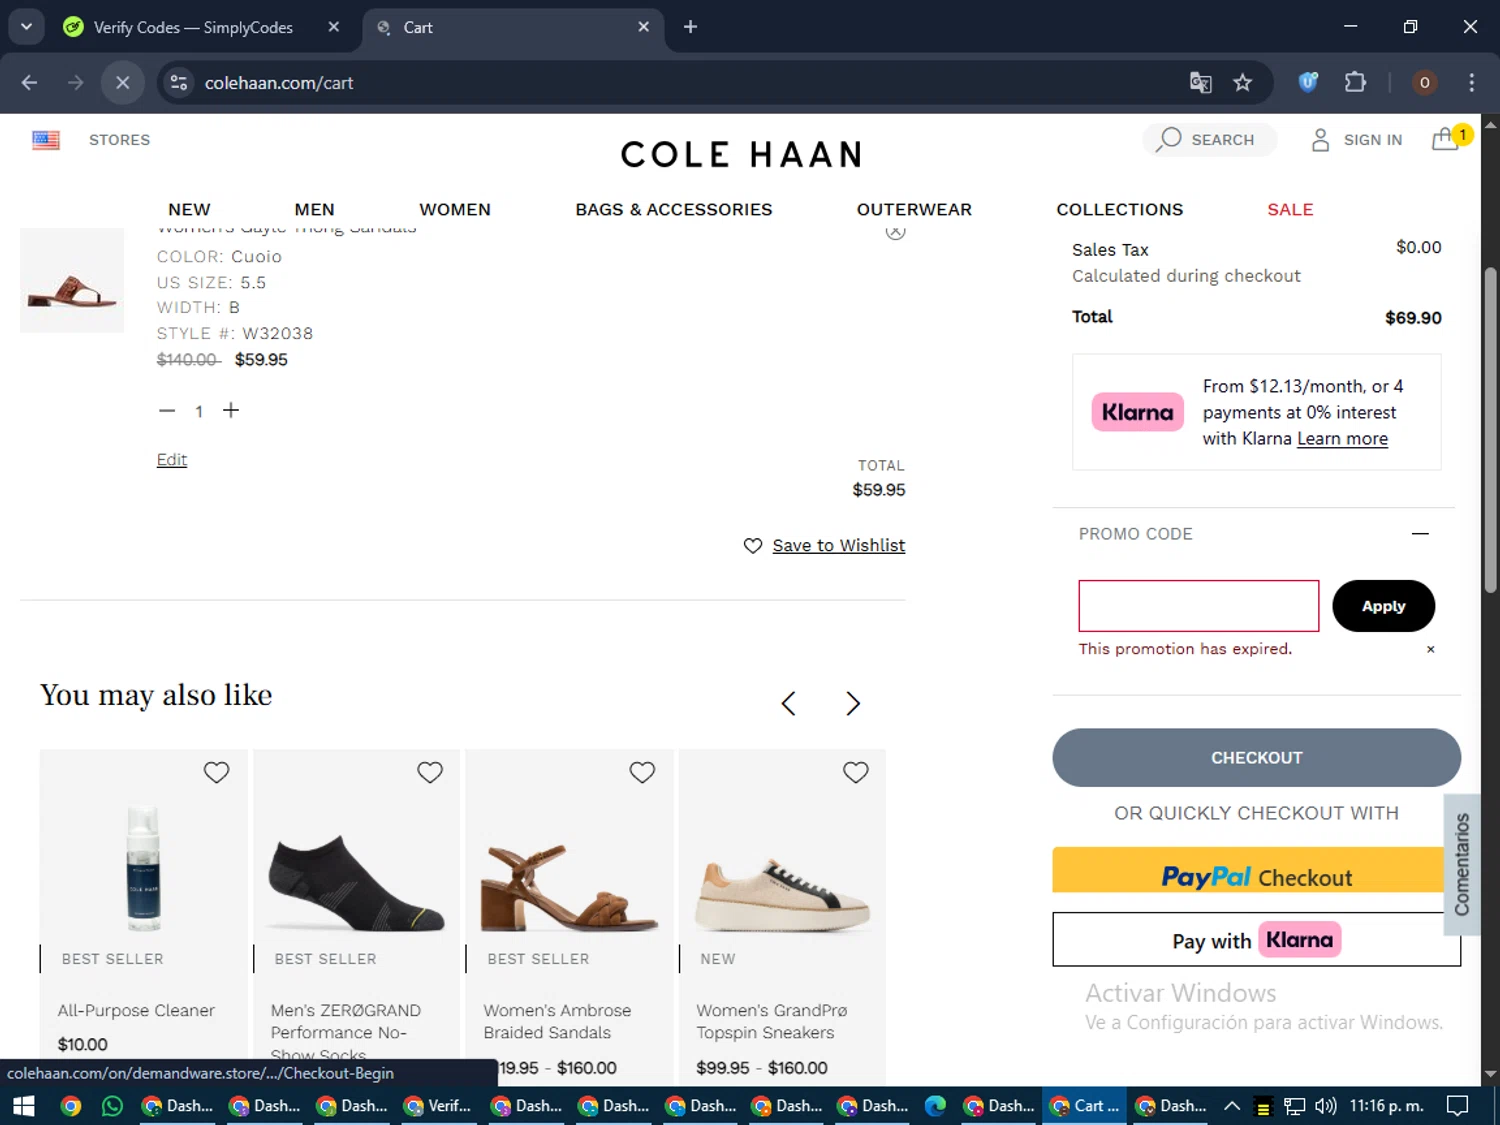Viewport: 1500px width, 1125px height.
Task: Go back in browser history
Action: pyautogui.click(x=29, y=83)
